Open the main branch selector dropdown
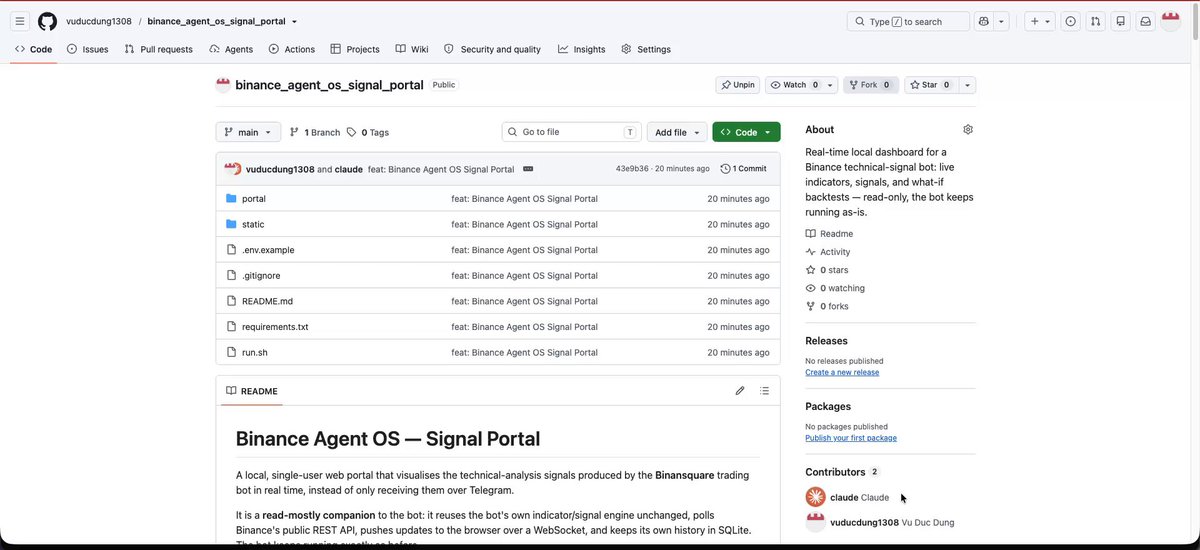The height and width of the screenshot is (550, 1200). click(x=248, y=132)
